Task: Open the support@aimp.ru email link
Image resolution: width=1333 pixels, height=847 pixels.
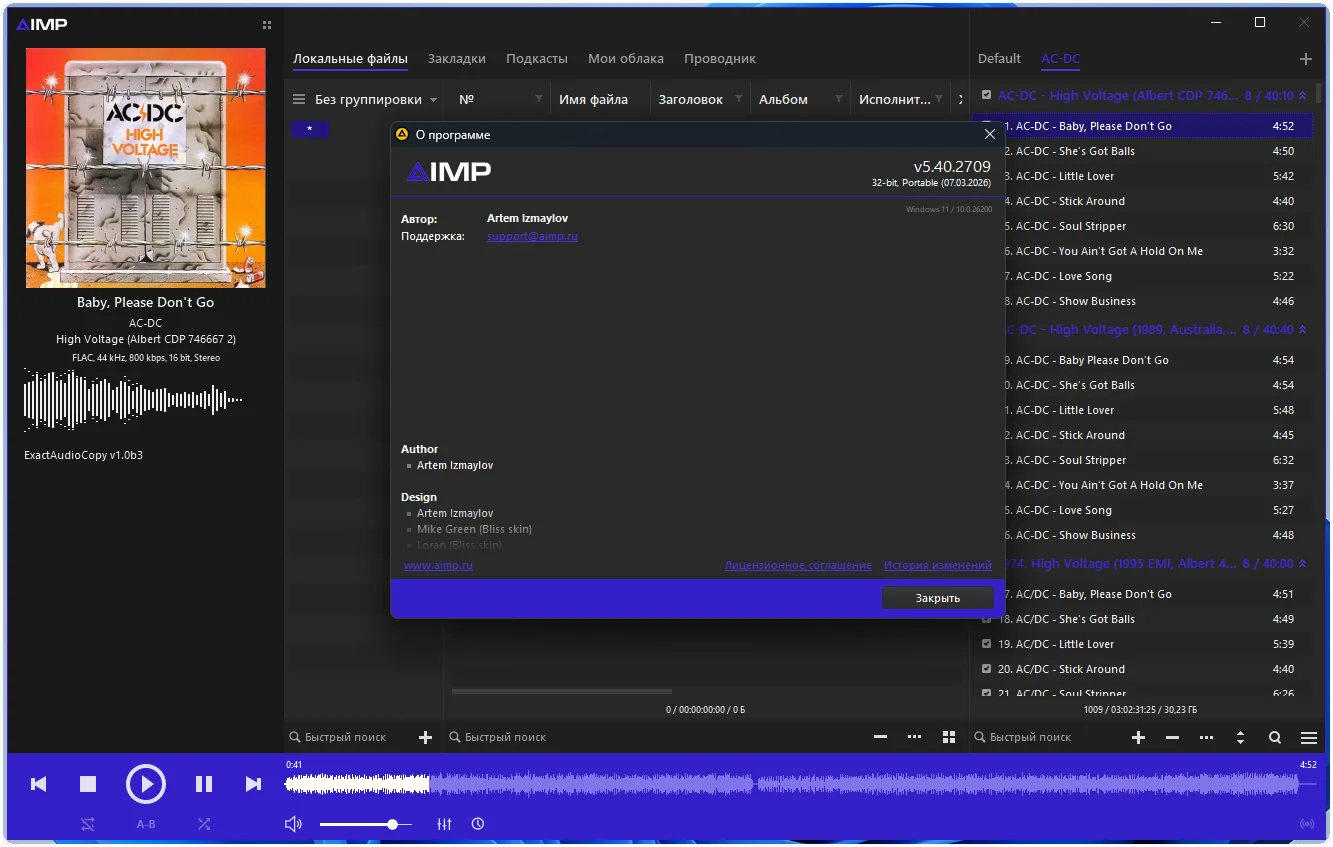Action: point(532,237)
